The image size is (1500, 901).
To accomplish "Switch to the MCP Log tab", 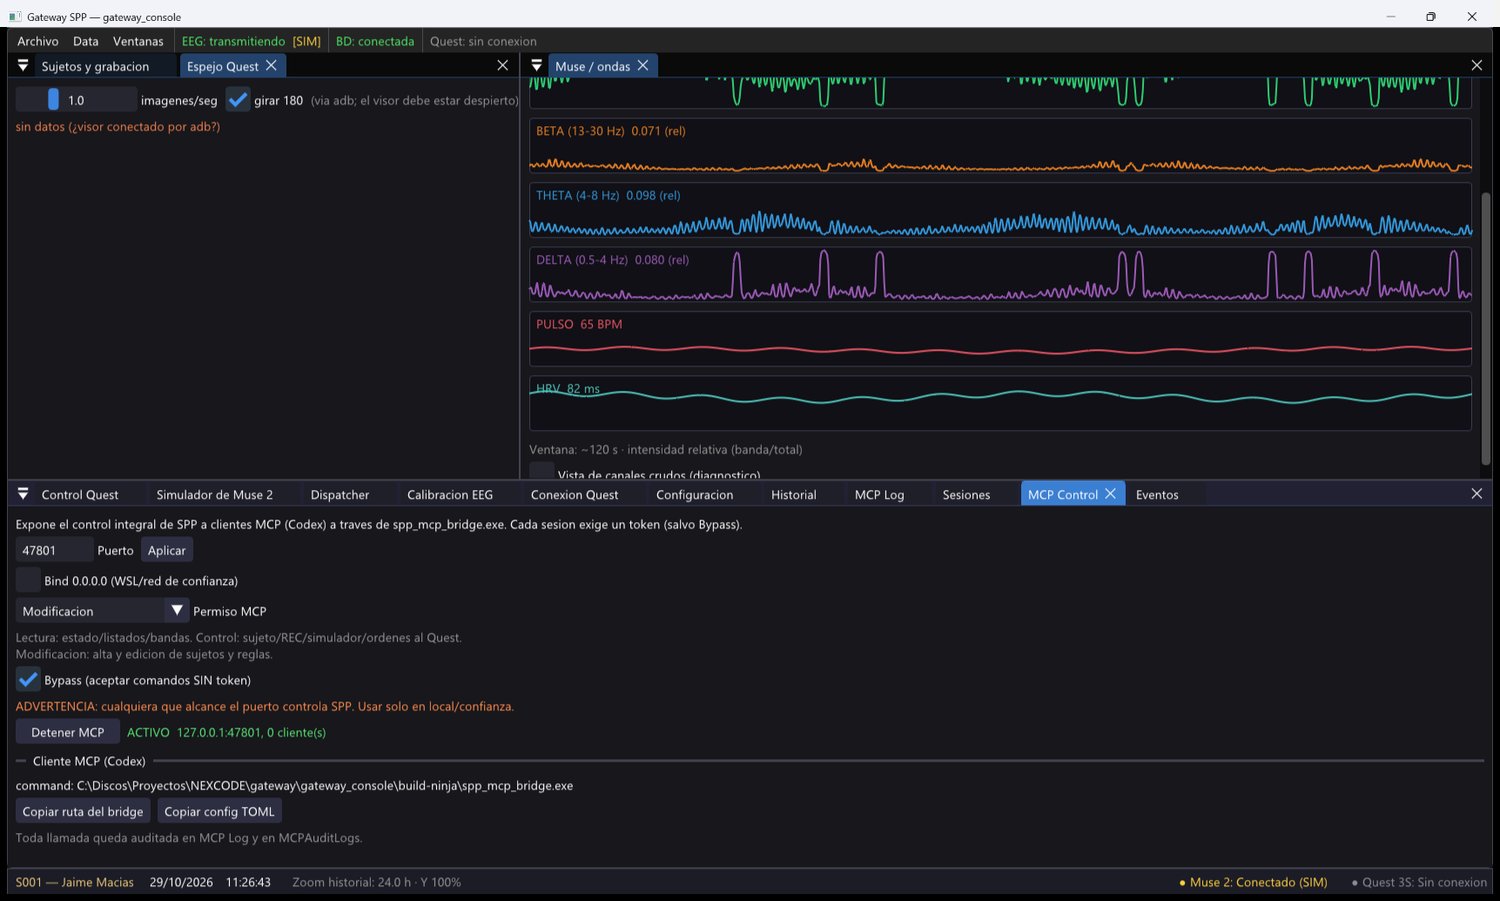I will coord(879,494).
